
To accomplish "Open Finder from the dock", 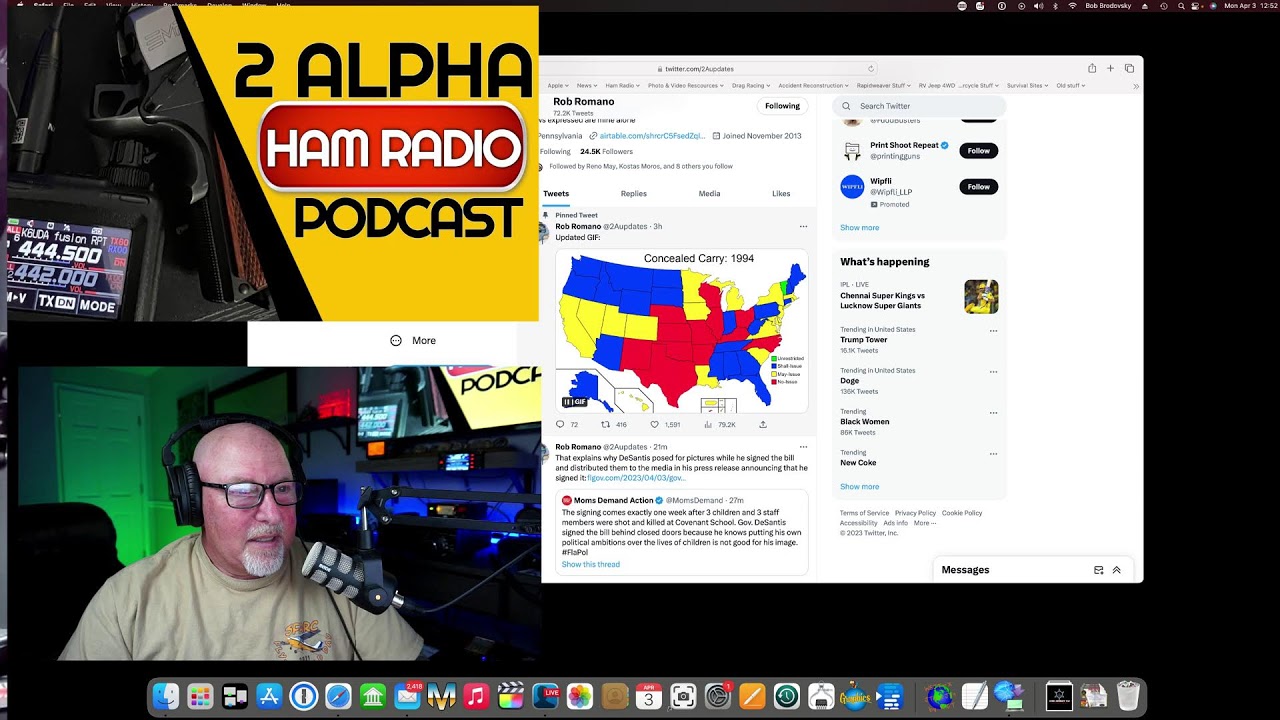I will tap(166, 696).
